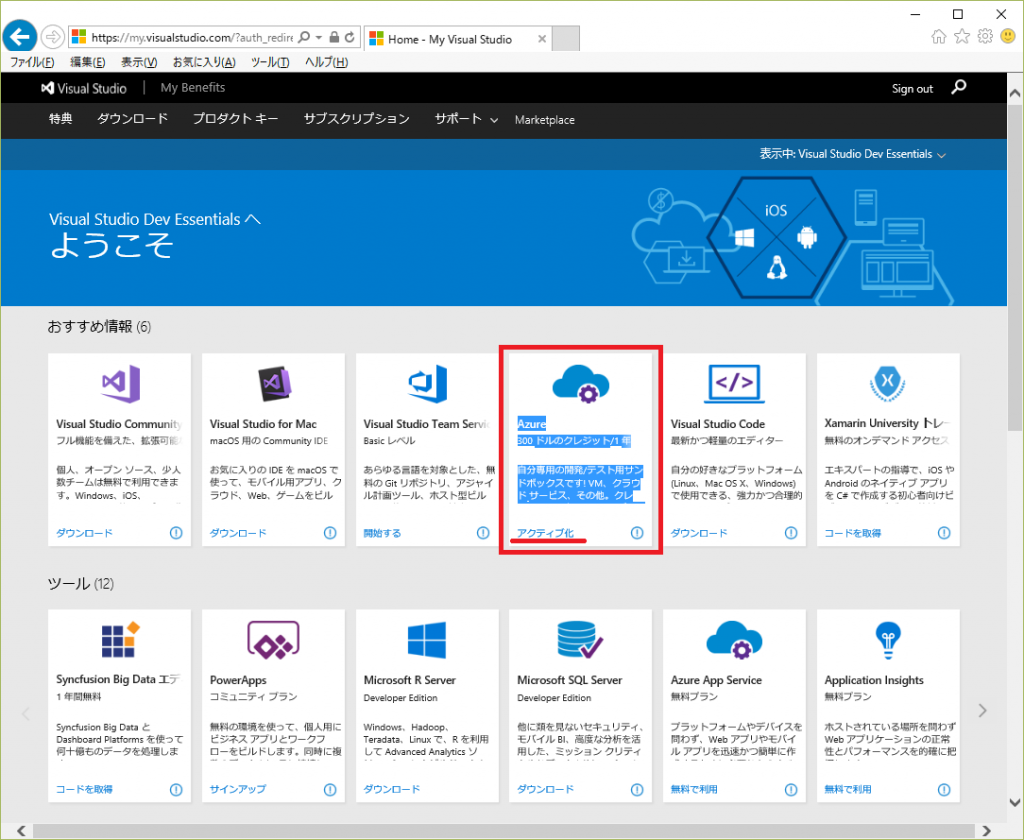This screenshot has width=1024, height=840.
Task: Click the horizontal scrollbar right arrow
Action: pyautogui.click(x=985, y=831)
